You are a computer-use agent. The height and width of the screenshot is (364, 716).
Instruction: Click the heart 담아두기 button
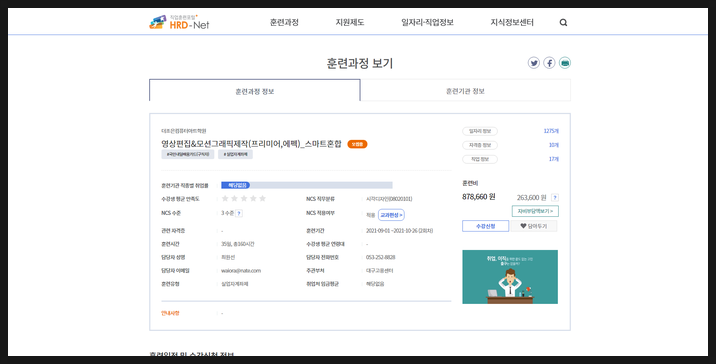(533, 226)
